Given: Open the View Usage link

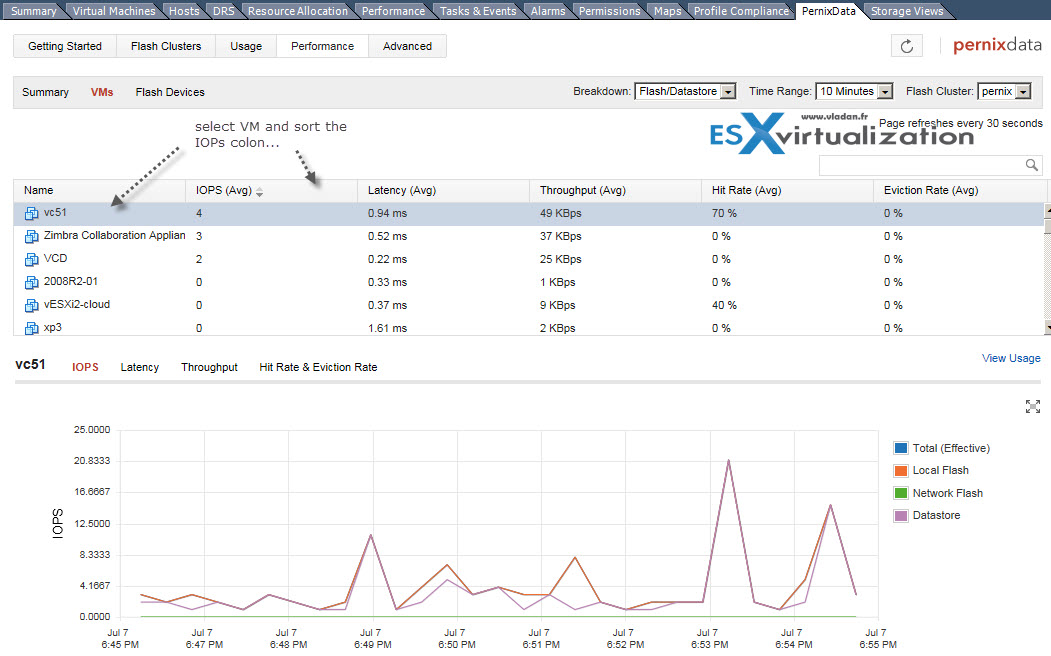Looking at the screenshot, I should [1011, 358].
